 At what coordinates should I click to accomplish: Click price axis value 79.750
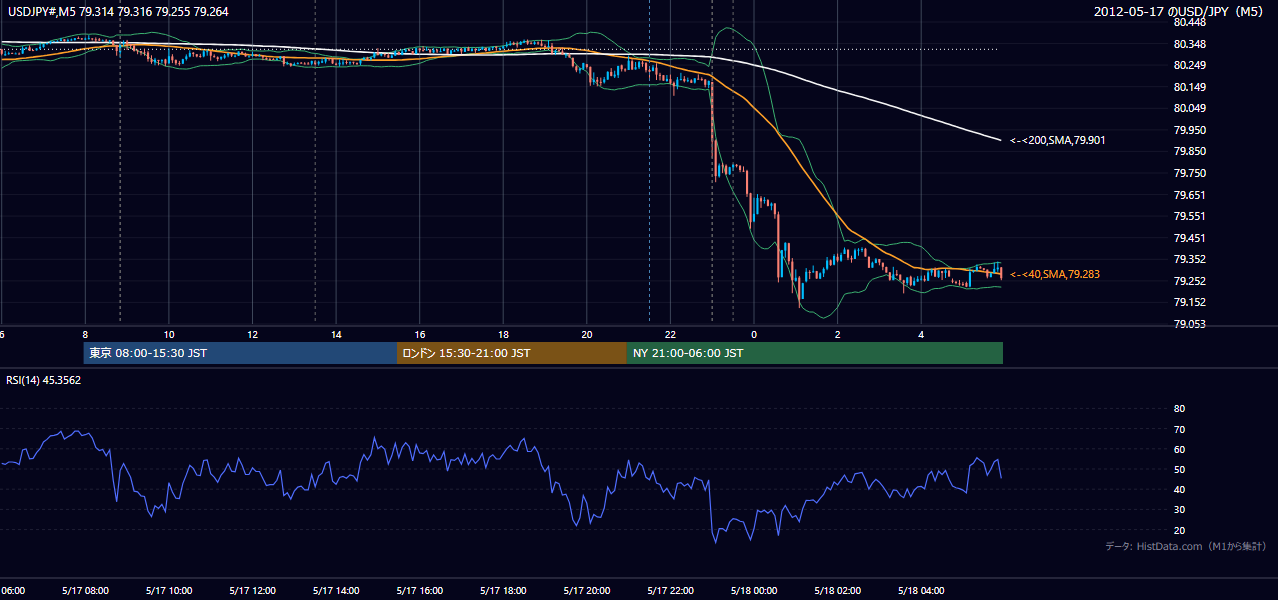coord(1189,173)
